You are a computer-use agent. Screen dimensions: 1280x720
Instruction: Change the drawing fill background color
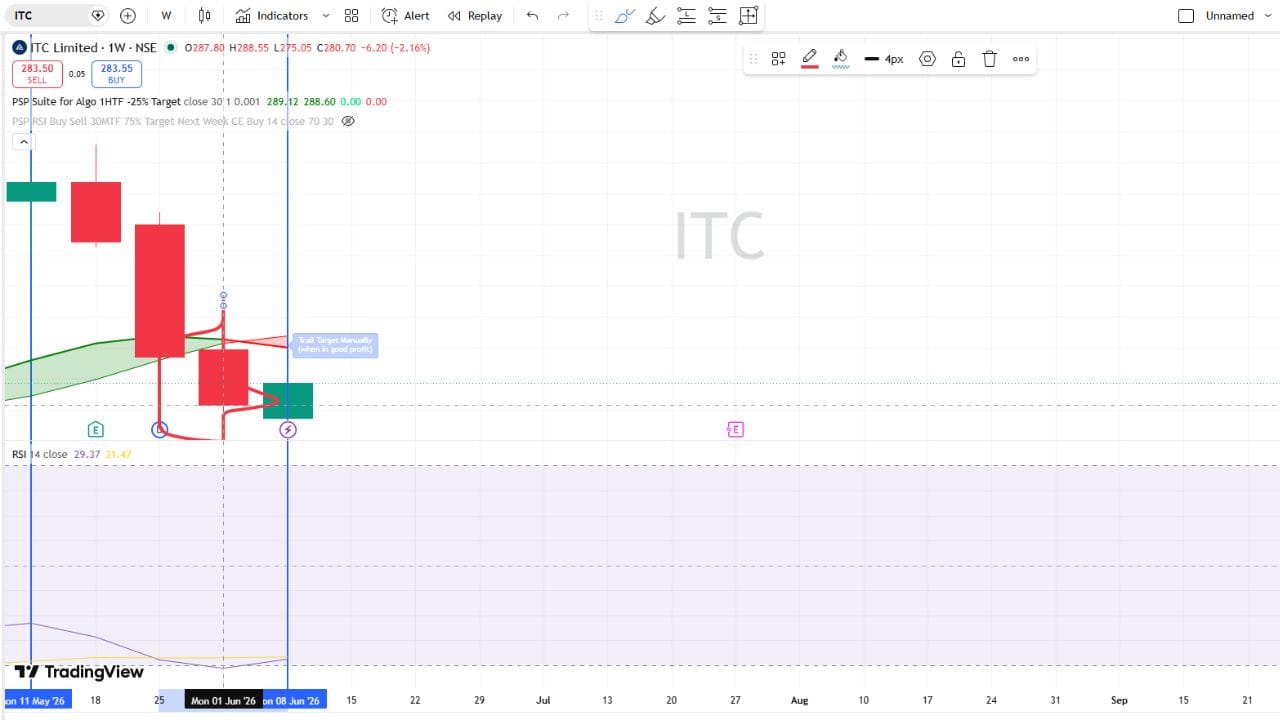click(841, 59)
